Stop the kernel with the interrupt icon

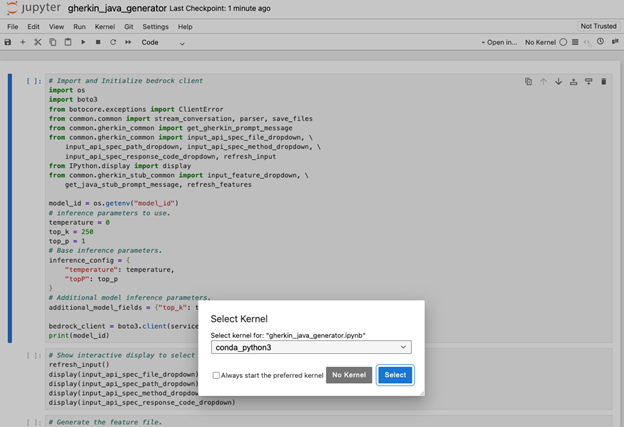click(x=98, y=43)
